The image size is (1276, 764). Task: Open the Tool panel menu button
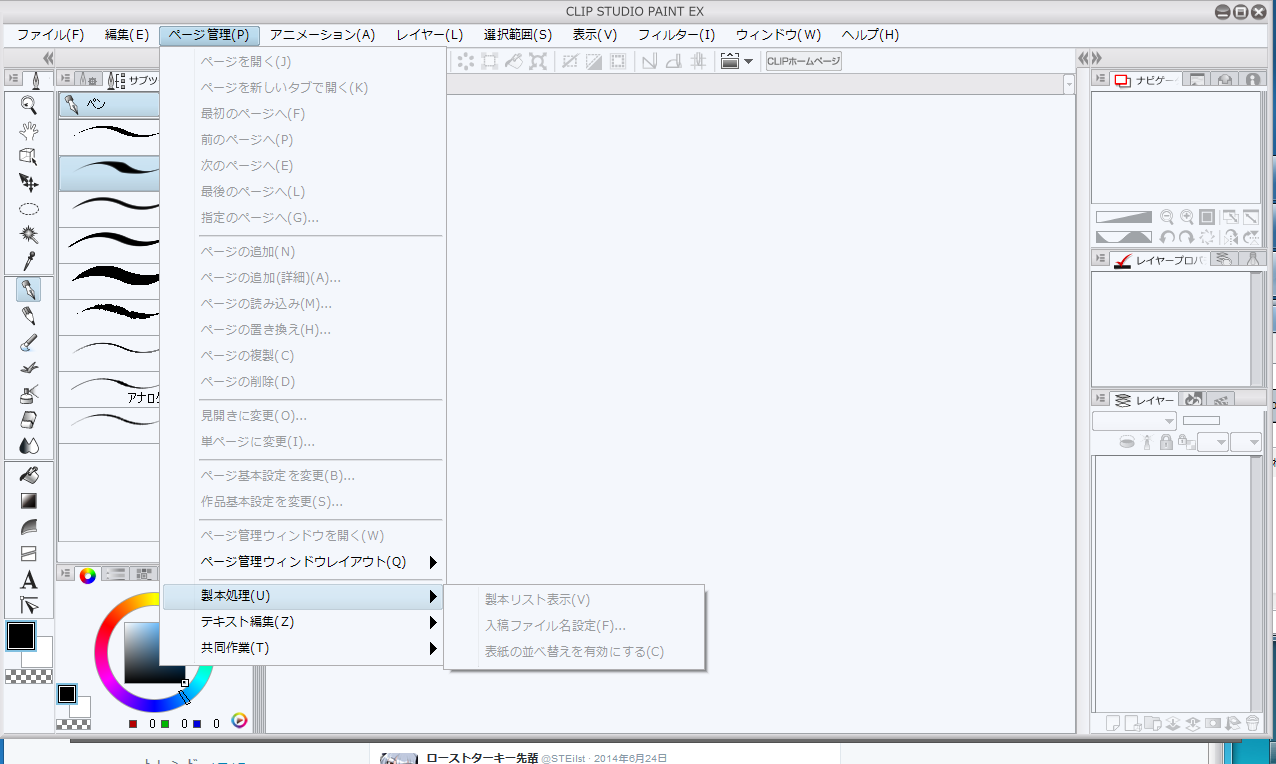click(14, 78)
